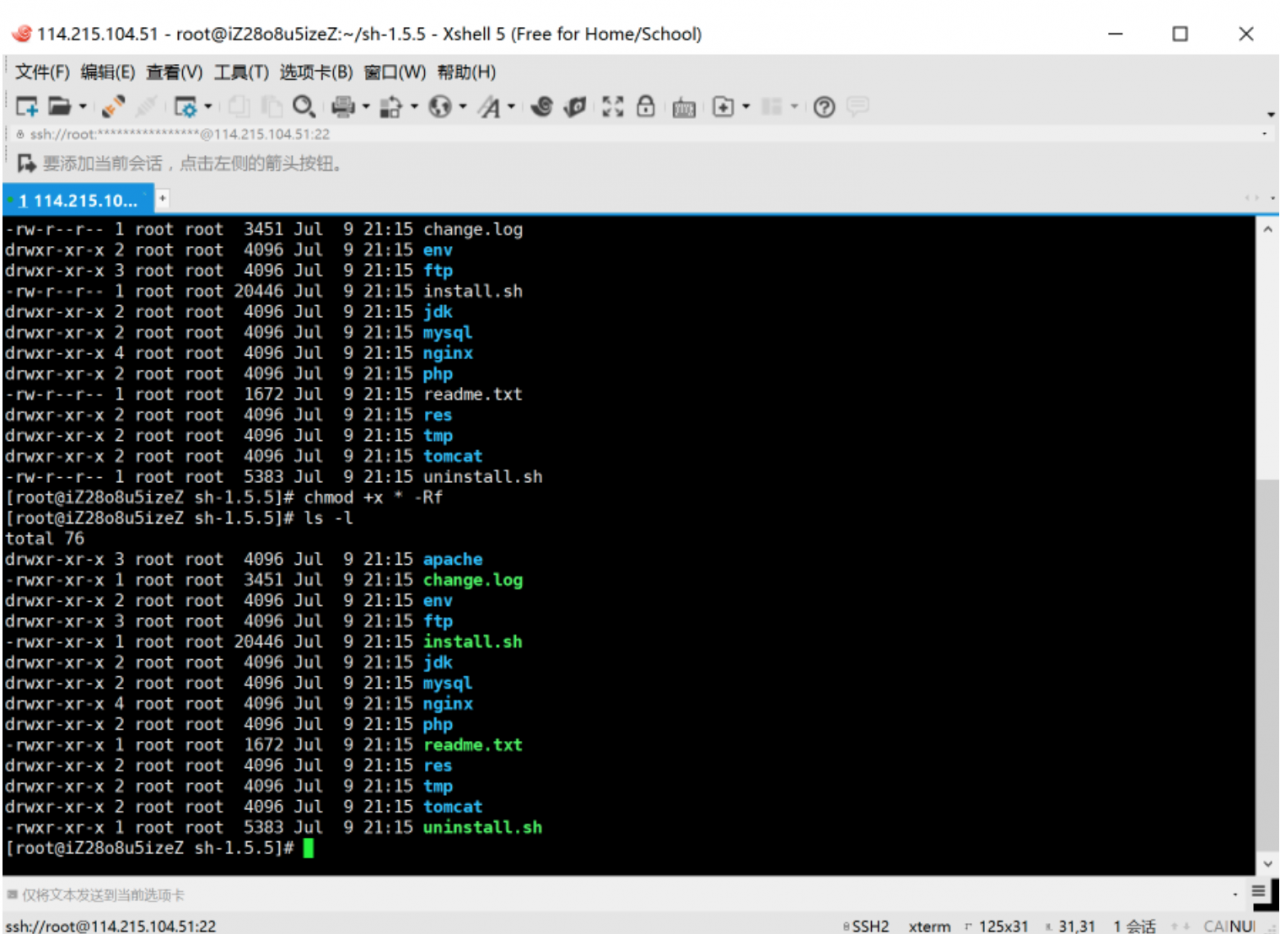Expand the Font dropdown arrow
Viewport: 1280px width, 934px height.
(x=511, y=106)
